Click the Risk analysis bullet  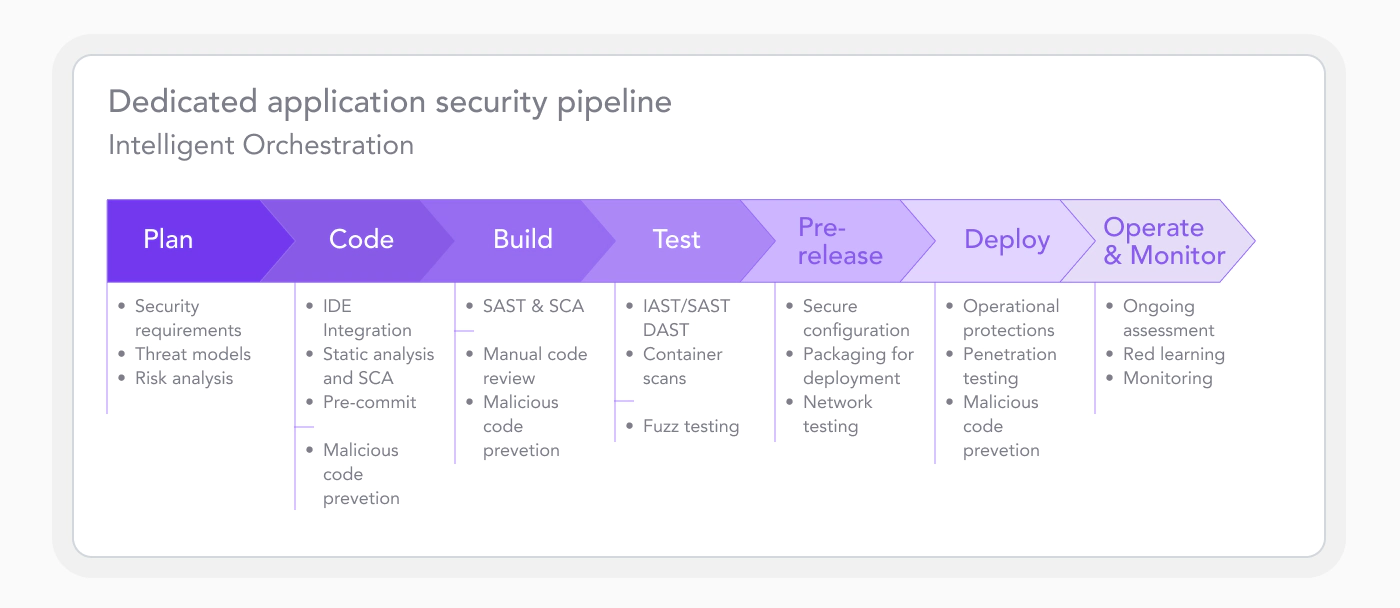pos(183,378)
